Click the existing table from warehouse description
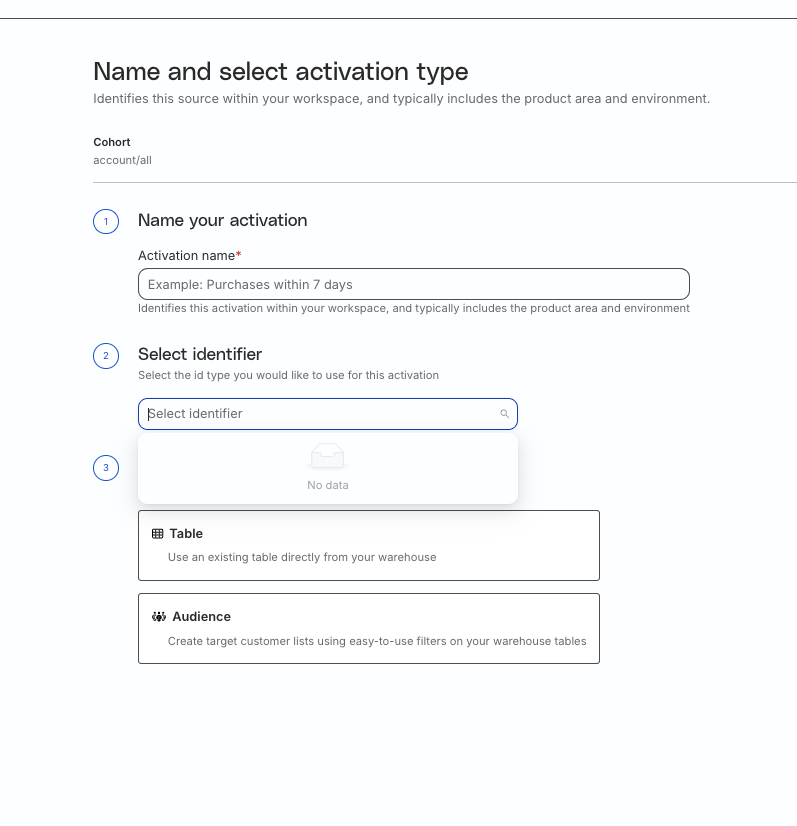The image size is (797, 826). [x=302, y=557]
